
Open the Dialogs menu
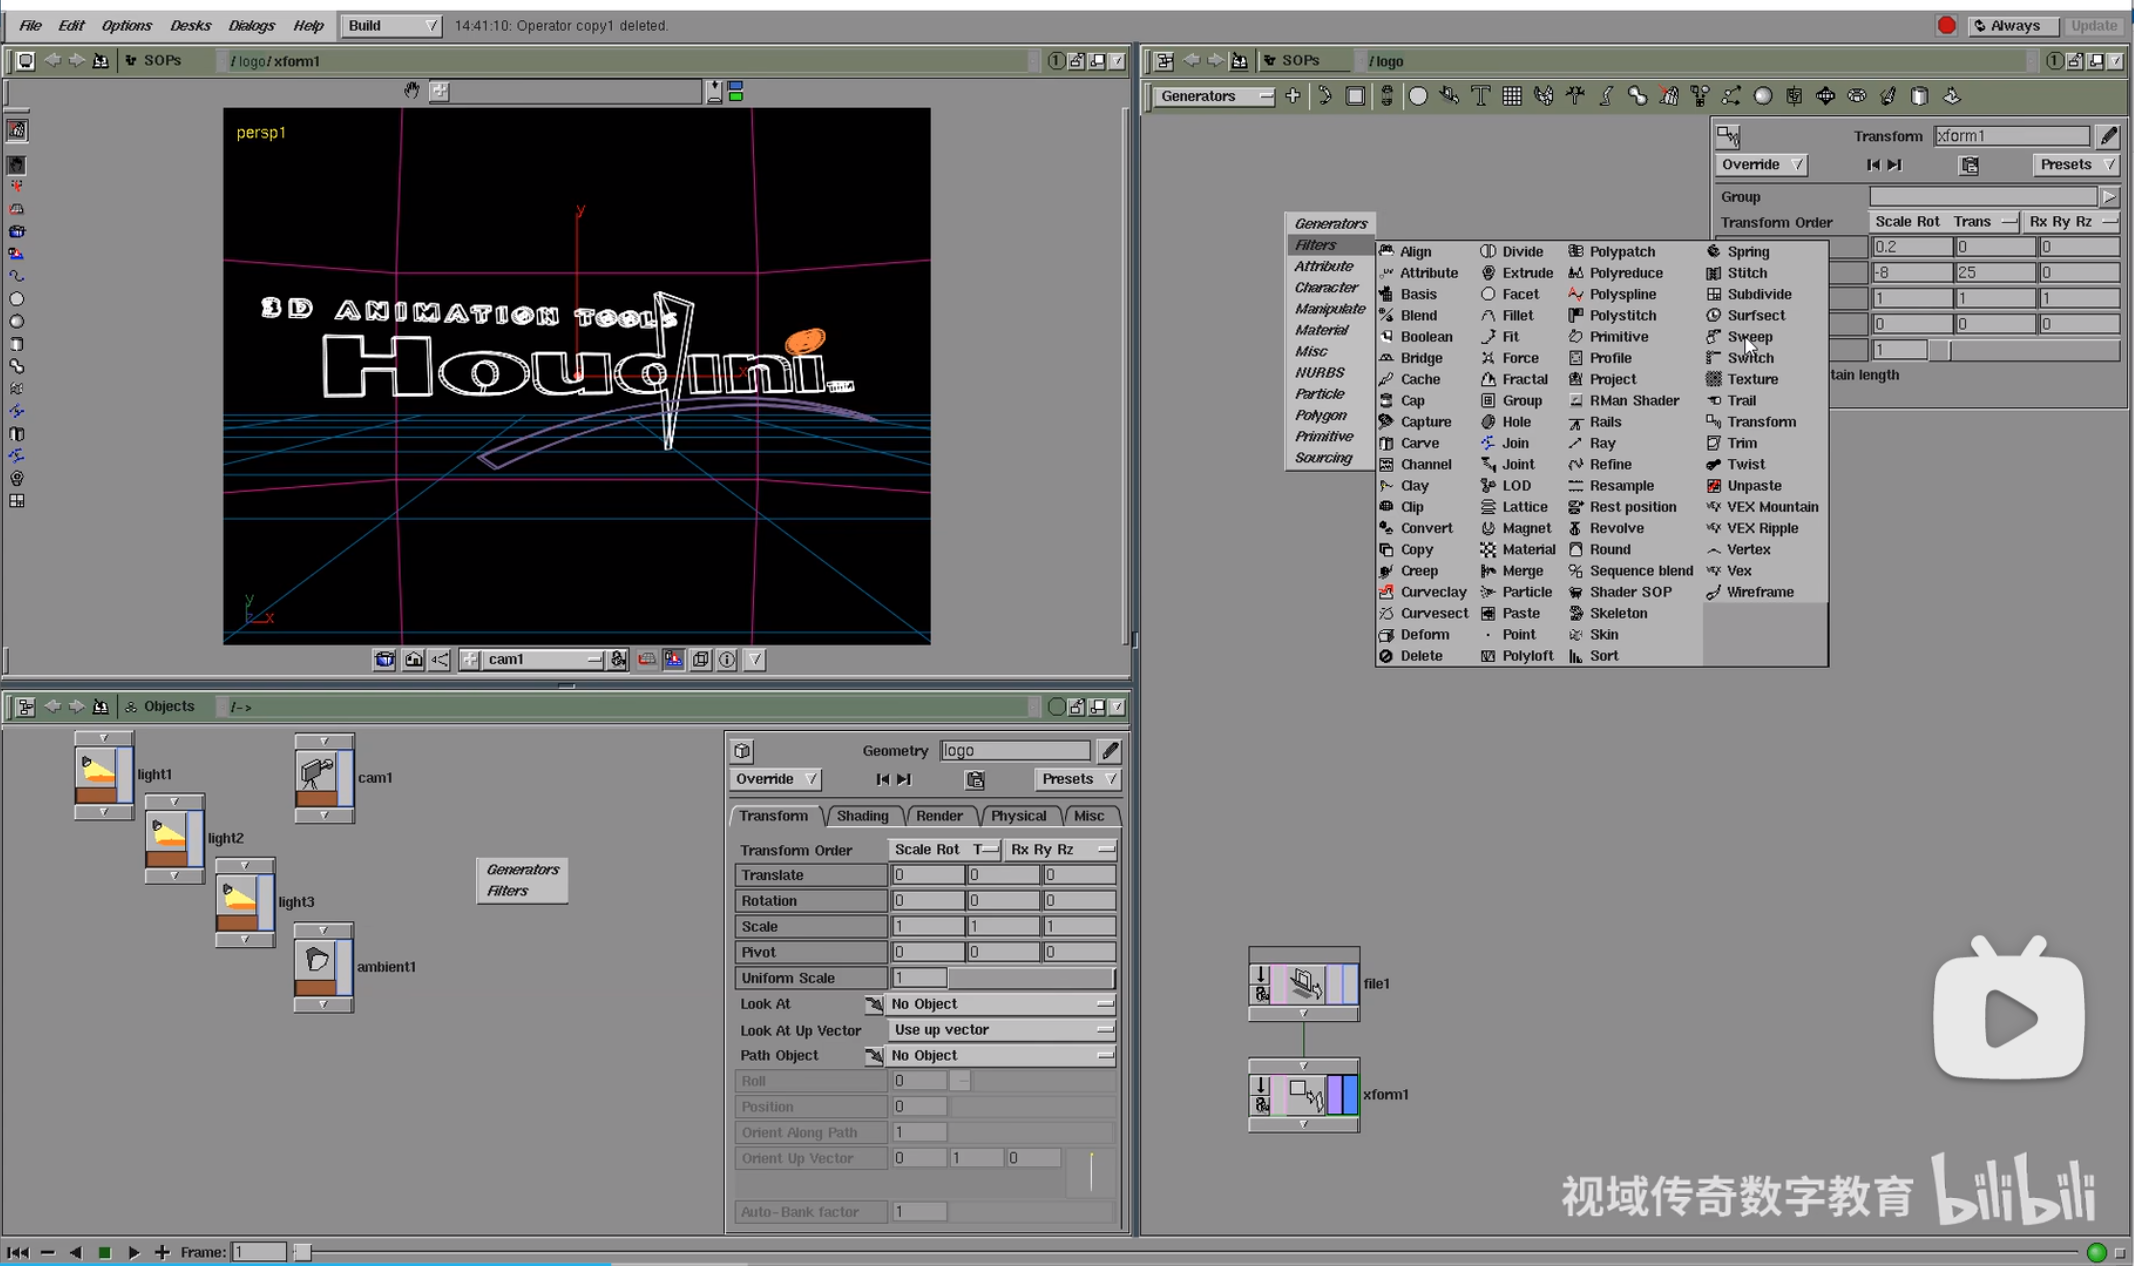[x=251, y=25]
